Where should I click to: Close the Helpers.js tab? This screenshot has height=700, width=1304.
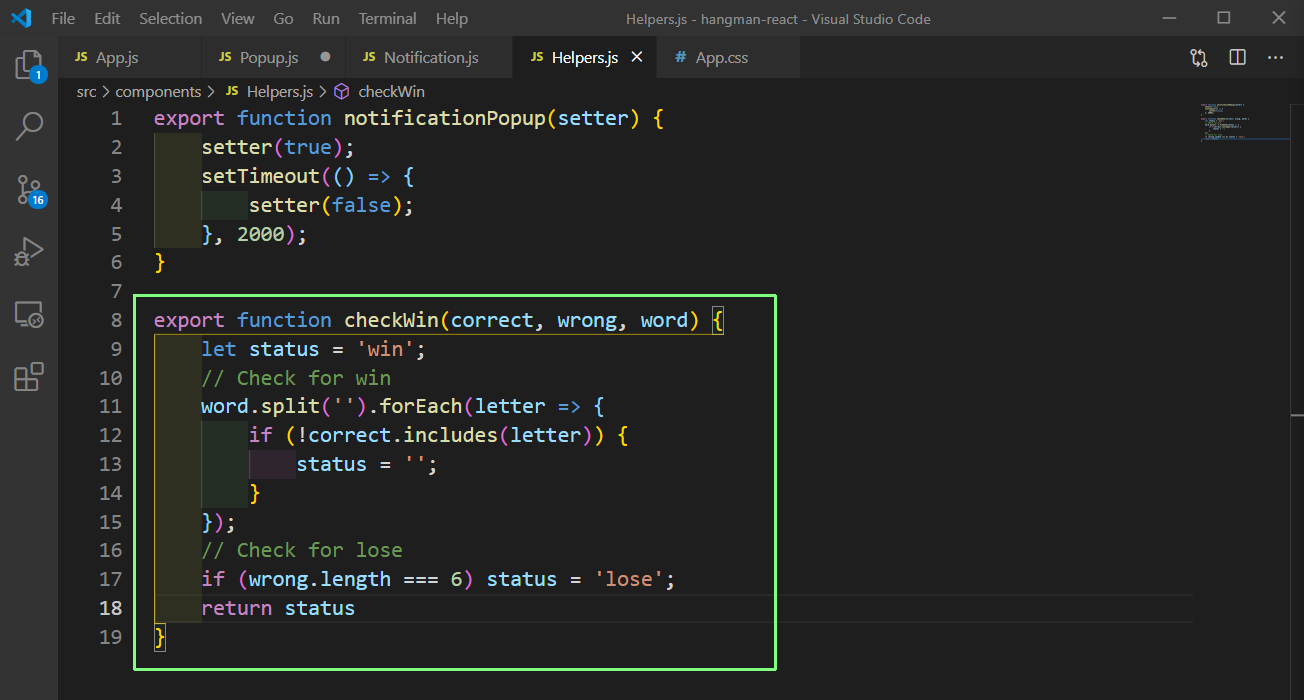[637, 58]
